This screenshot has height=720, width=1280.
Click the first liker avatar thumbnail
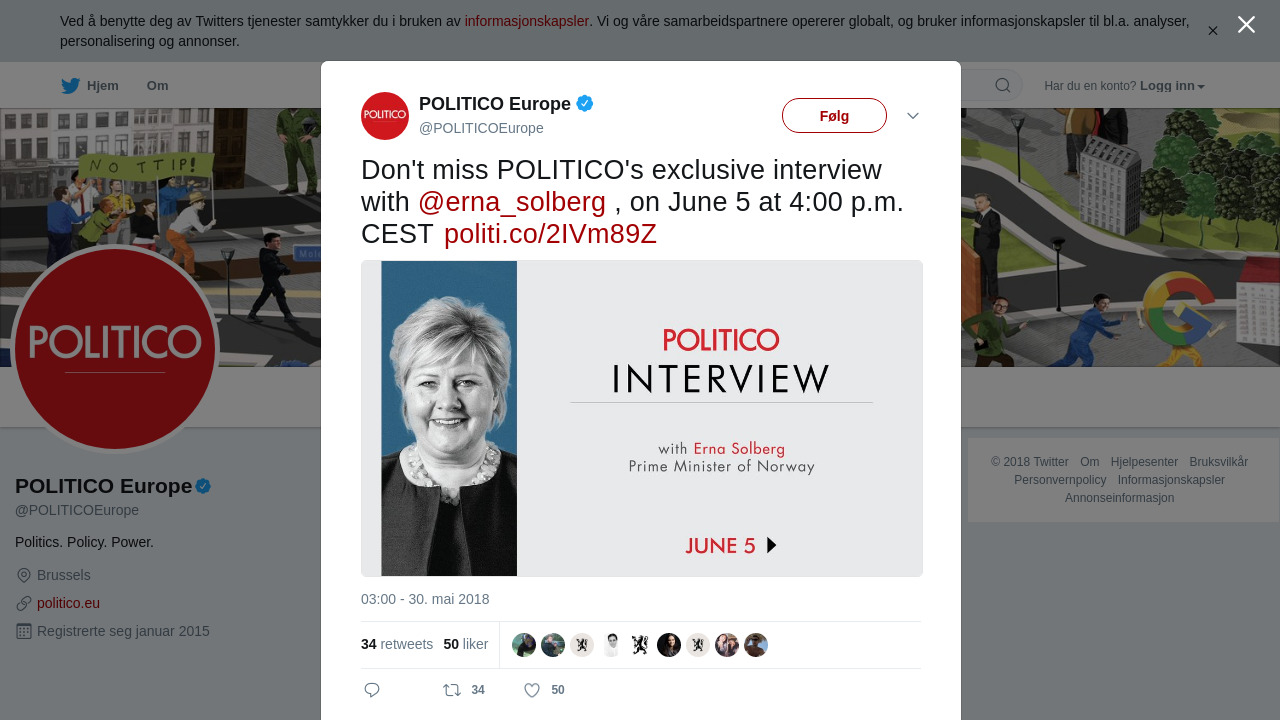click(x=524, y=645)
